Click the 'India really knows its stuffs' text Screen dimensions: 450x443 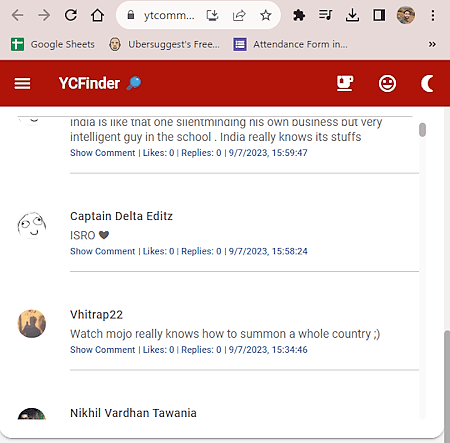(290, 137)
